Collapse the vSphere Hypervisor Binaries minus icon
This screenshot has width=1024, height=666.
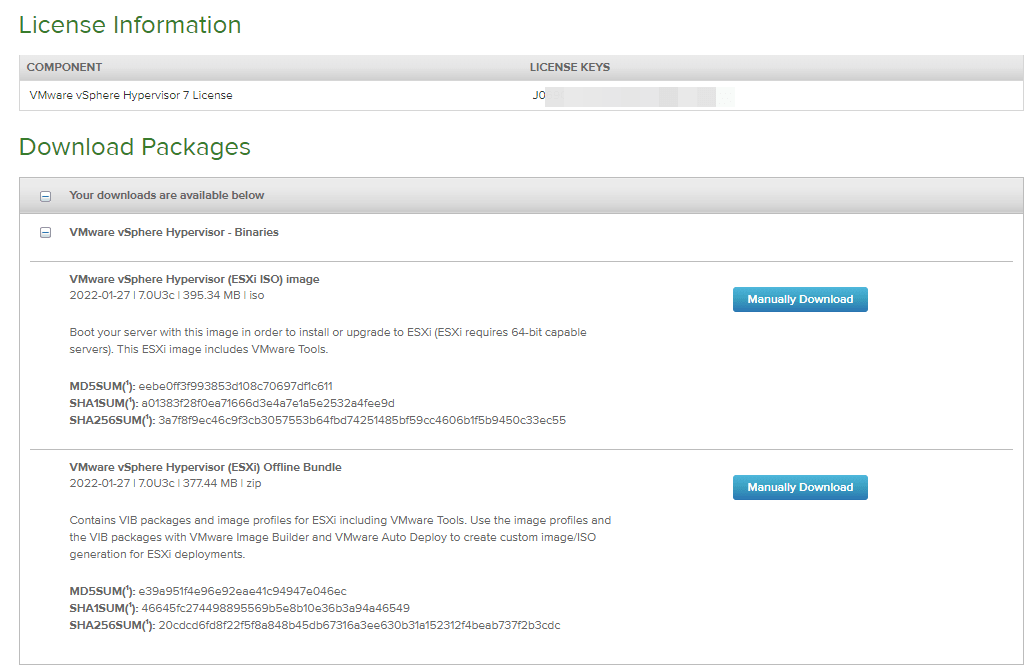pos(45,232)
